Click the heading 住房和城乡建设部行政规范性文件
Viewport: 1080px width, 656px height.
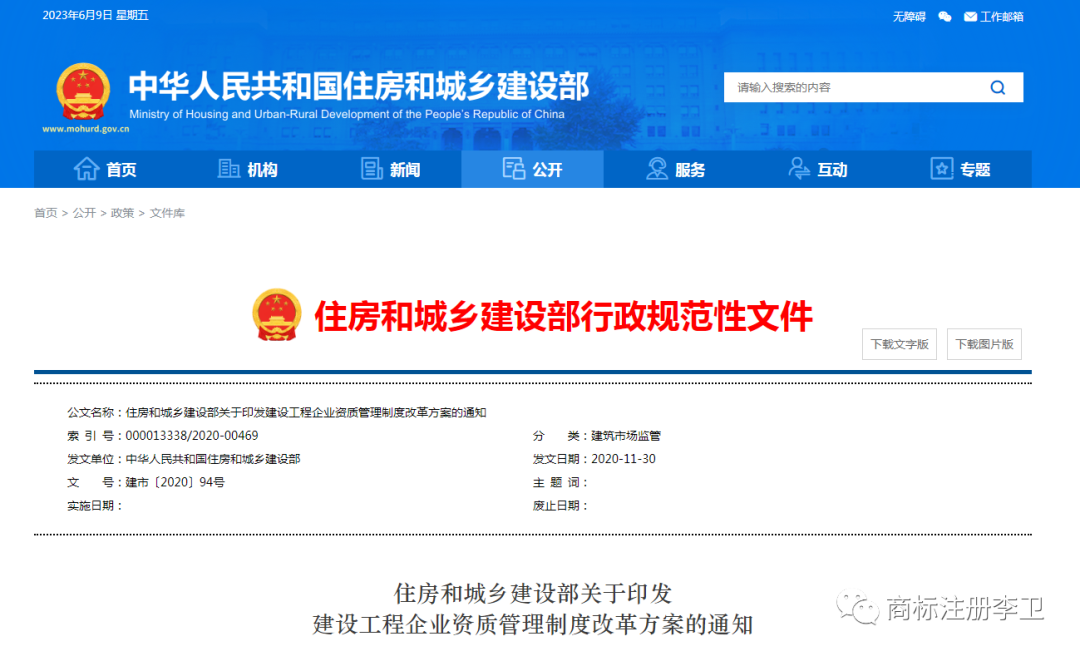(563, 316)
